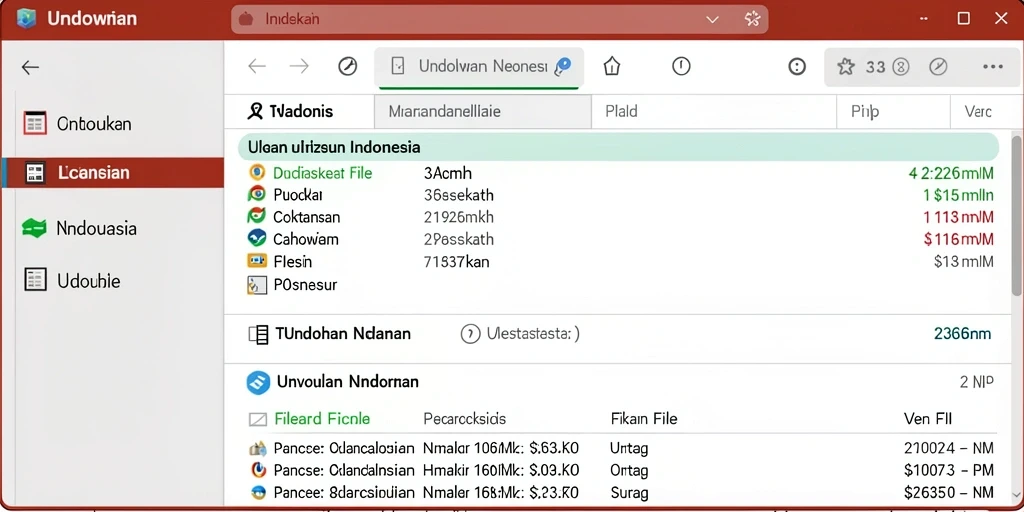Select the Cahowam row
1024x512 pixels.
pyautogui.click(x=620, y=239)
